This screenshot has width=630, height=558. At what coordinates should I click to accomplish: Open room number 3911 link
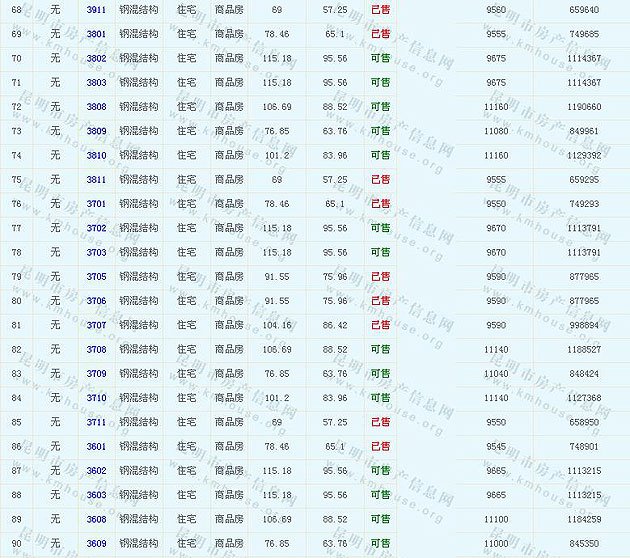click(96, 9)
